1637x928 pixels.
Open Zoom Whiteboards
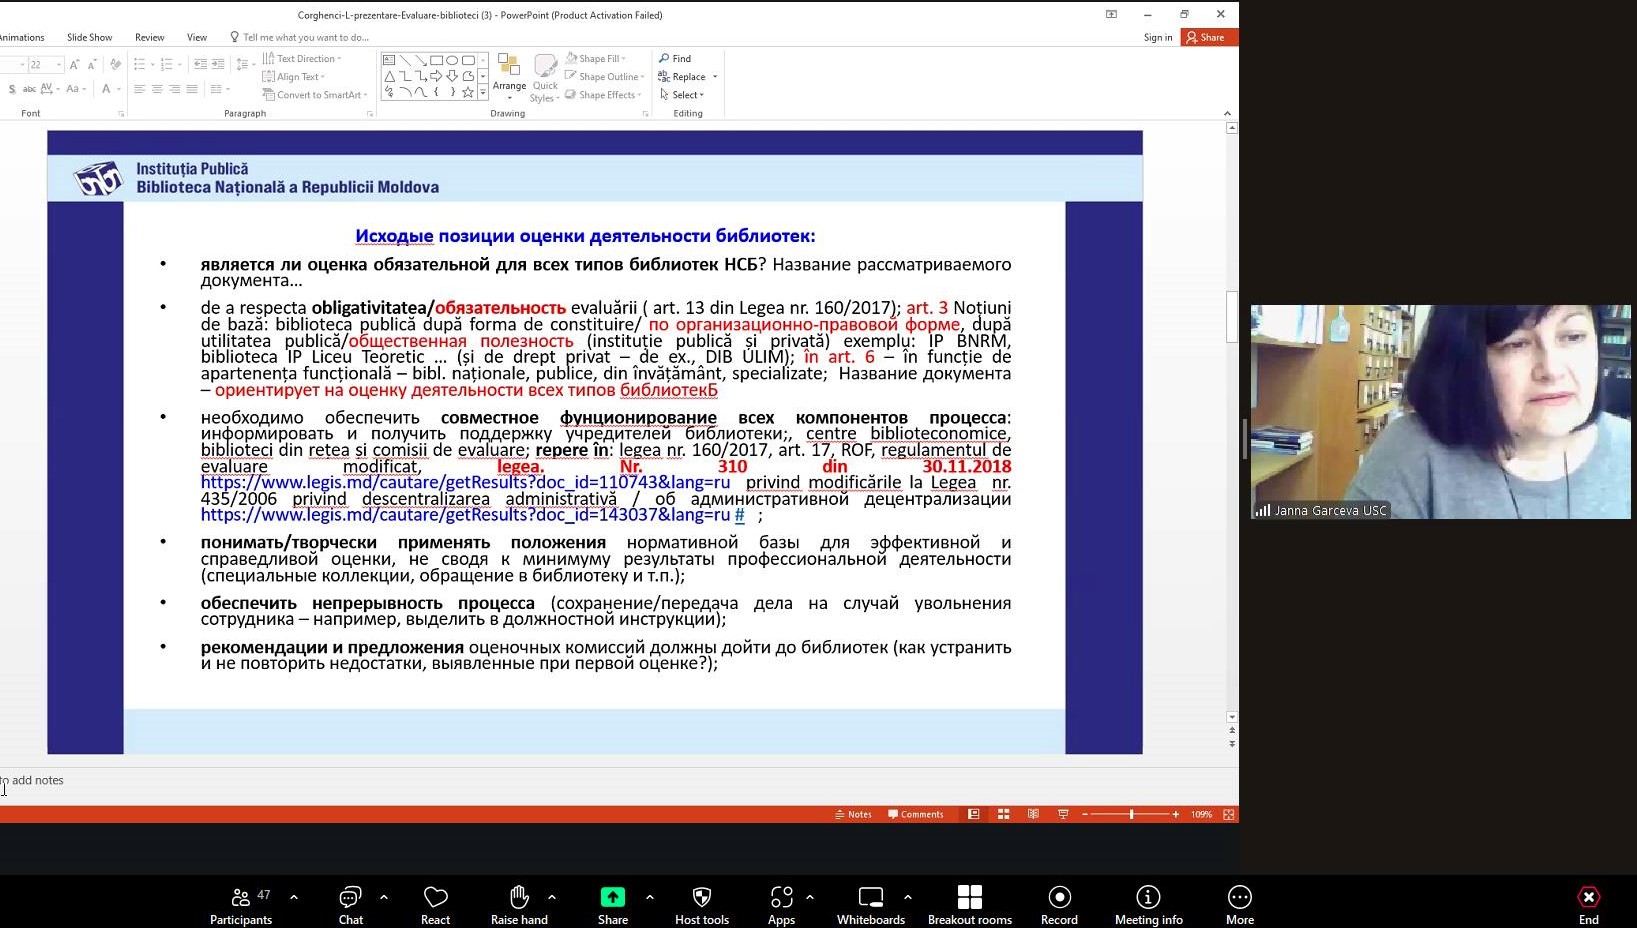(x=870, y=897)
